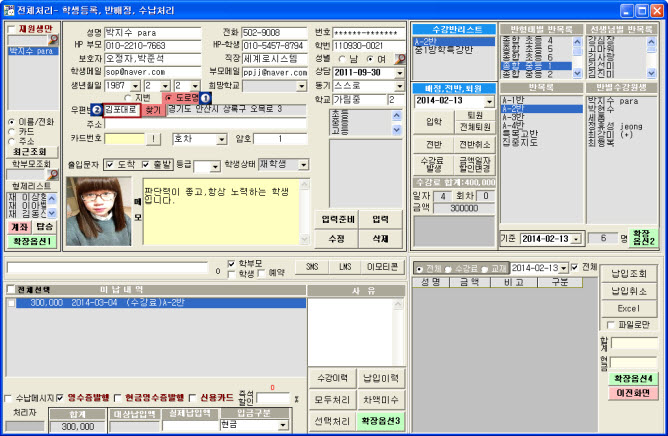Open the 학생상태 dropdown showing 재학생

303,165
